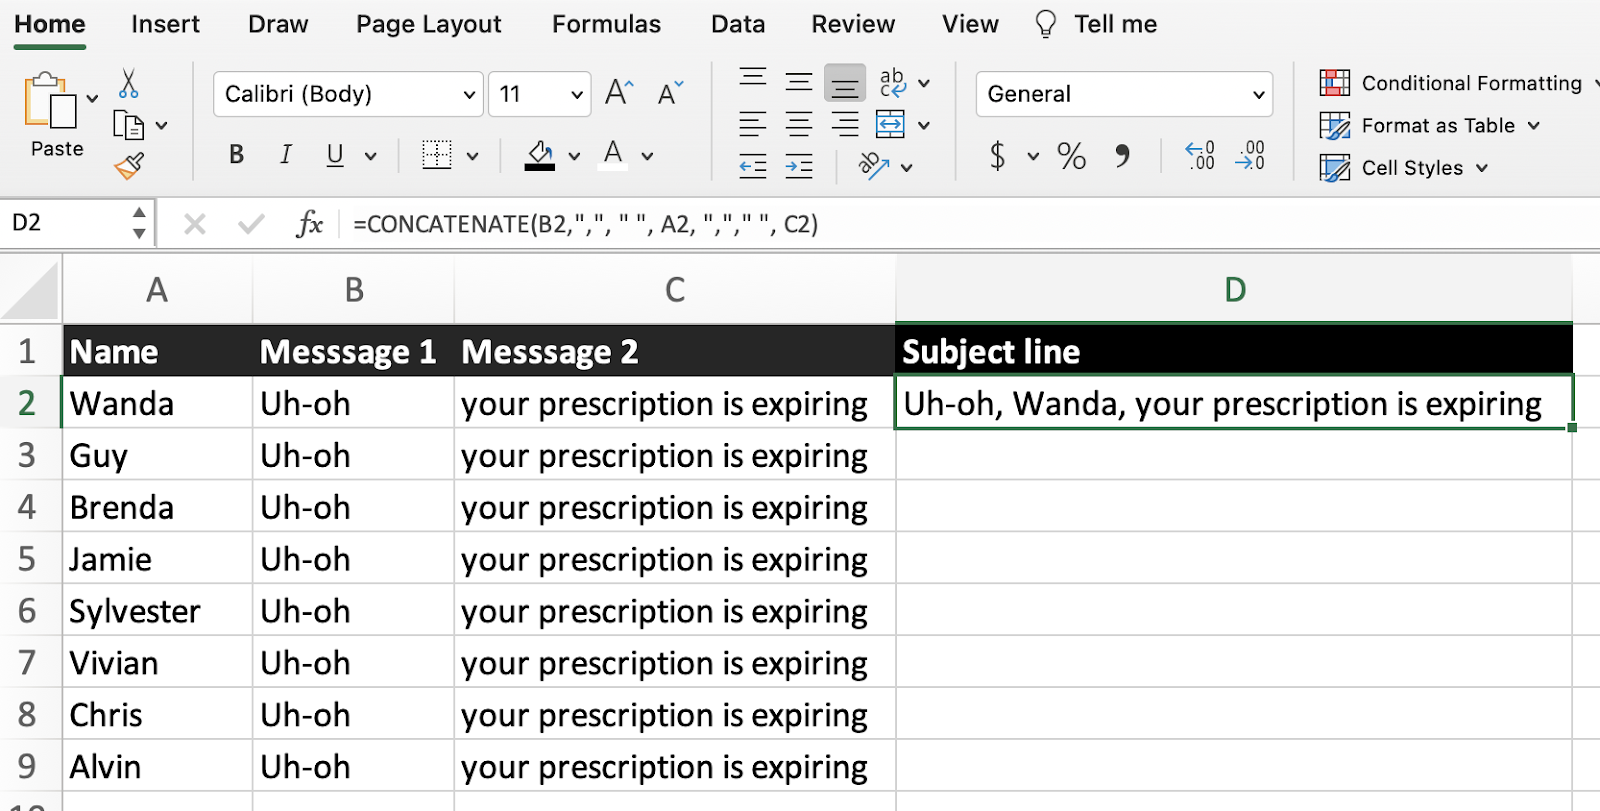This screenshot has width=1600, height=811.
Task: Open the Page Layout tab
Action: (428, 24)
